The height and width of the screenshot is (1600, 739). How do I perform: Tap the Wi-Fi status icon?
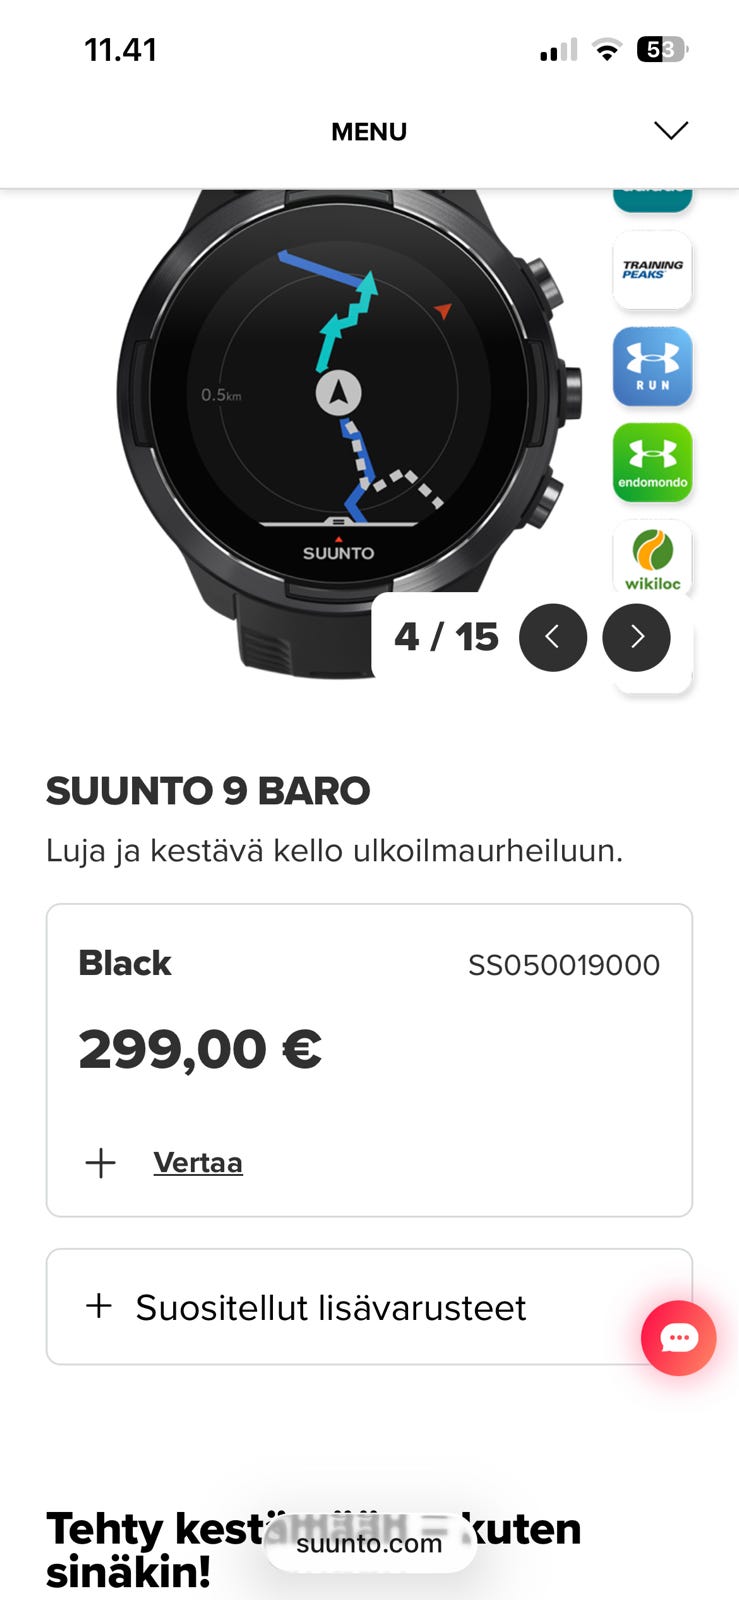(606, 49)
